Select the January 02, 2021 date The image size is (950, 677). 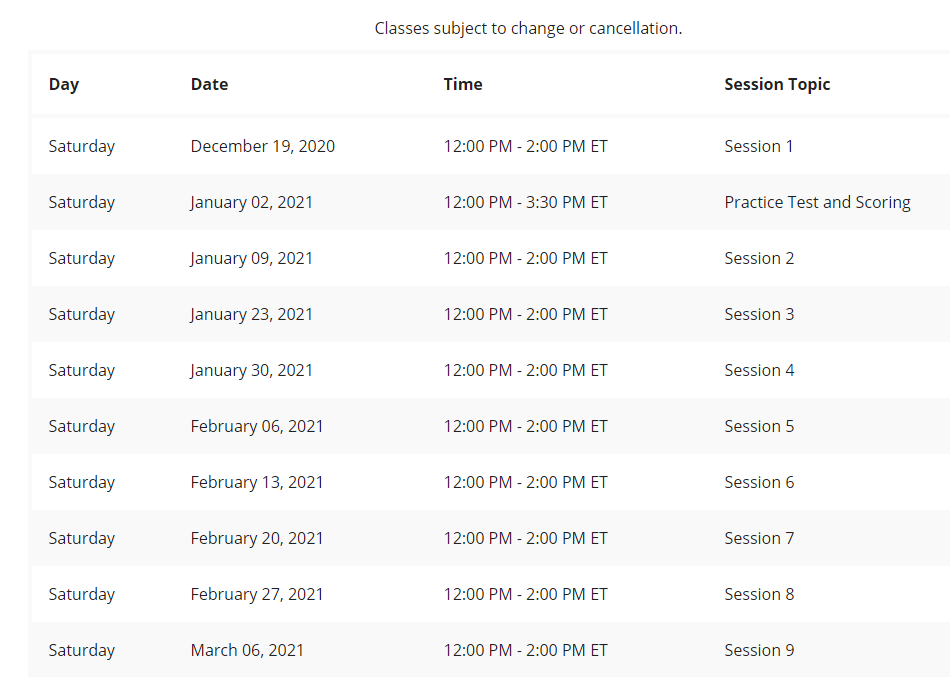pyautogui.click(x=251, y=202)
